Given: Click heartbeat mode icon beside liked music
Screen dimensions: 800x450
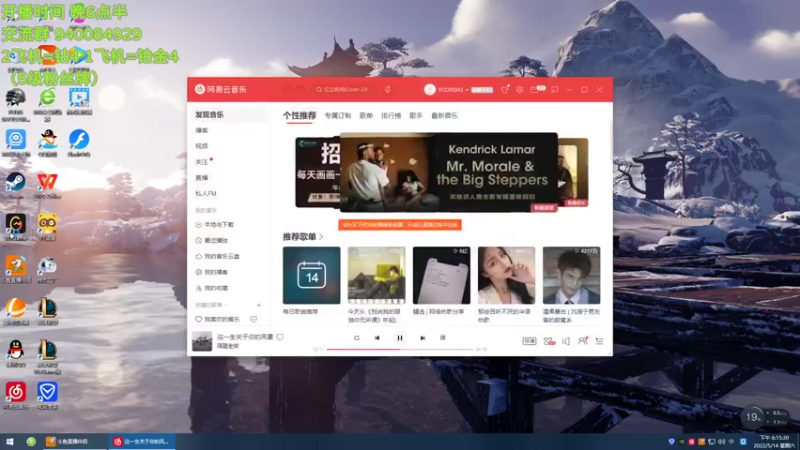Looking at the screenshot, I should coord(254,319).
